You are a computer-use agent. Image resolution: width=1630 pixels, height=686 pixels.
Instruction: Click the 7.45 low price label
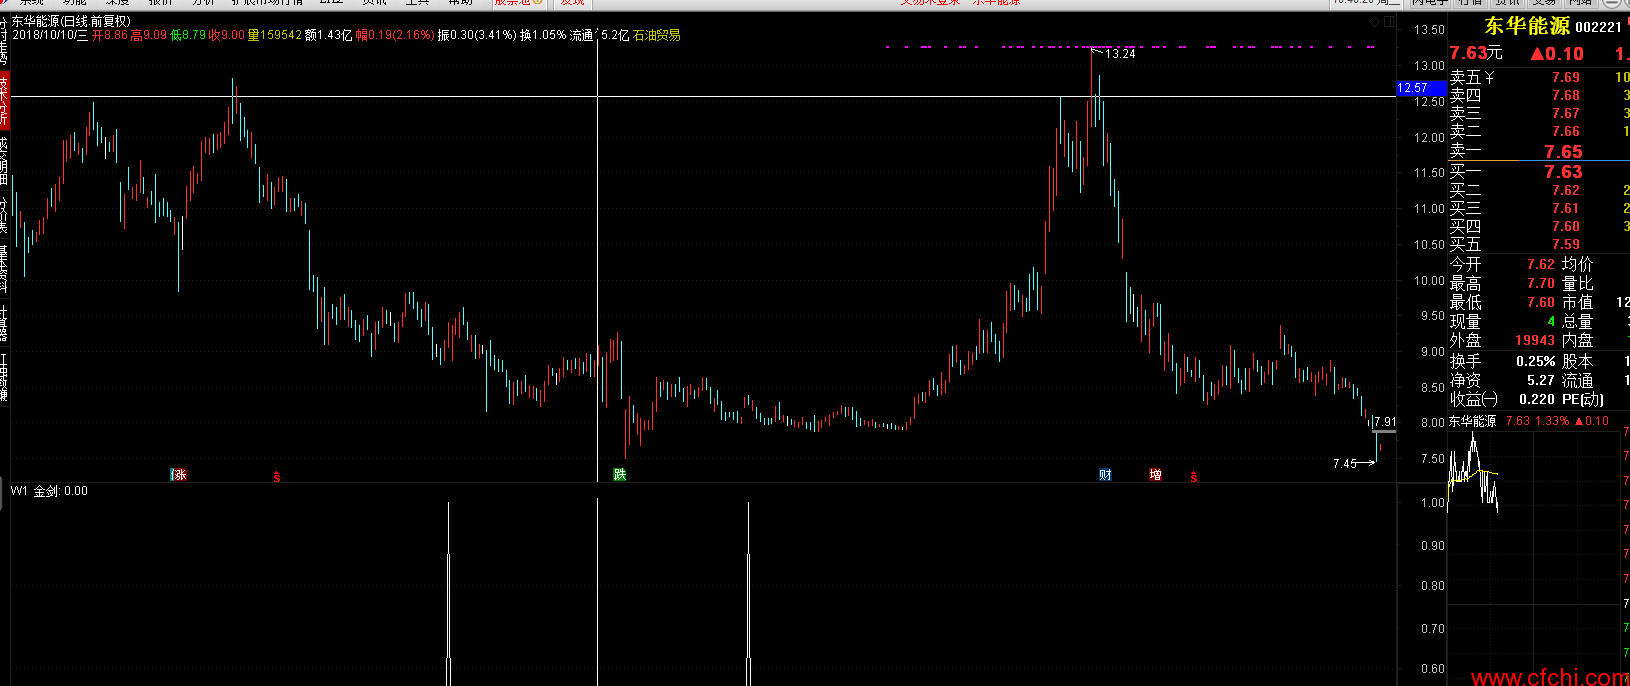pyautogui.click(x=1345, y=464)
